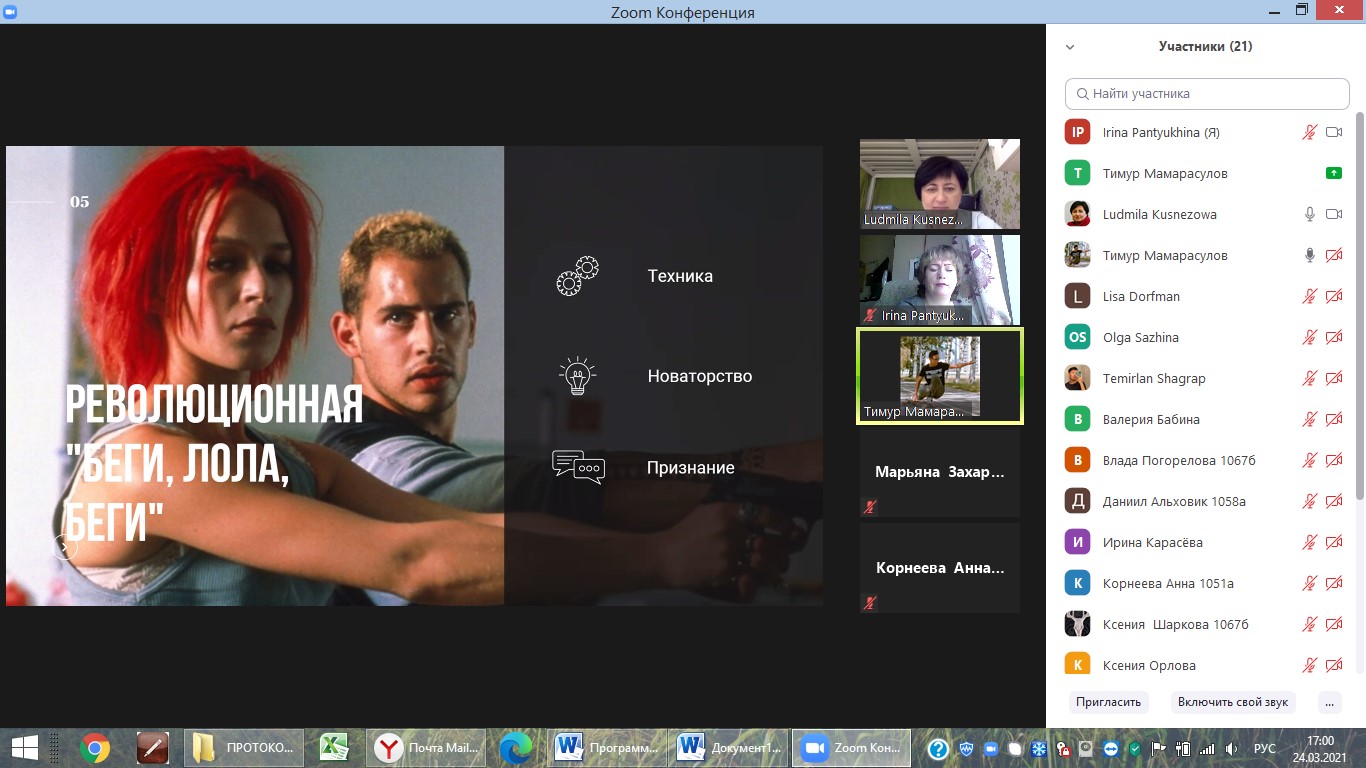Click the name Даниил Альховик 1058а
The height and width of the screenshot is (768, 1366).
tap(1174, 501)
